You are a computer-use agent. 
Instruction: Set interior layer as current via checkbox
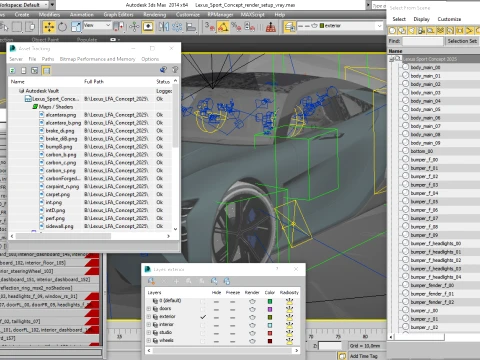coord(203,325)
